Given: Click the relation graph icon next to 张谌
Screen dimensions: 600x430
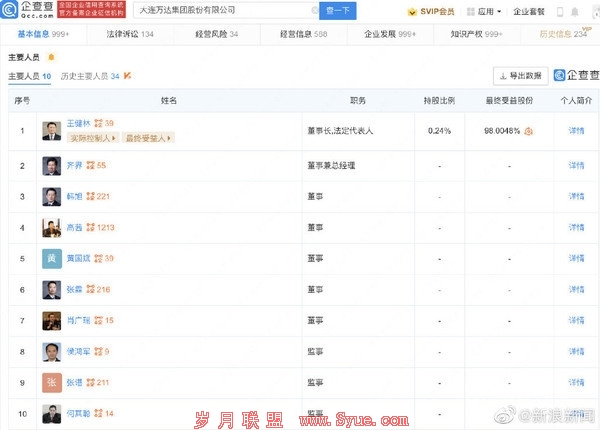Looking at the screenshot, I should point(90,382).
